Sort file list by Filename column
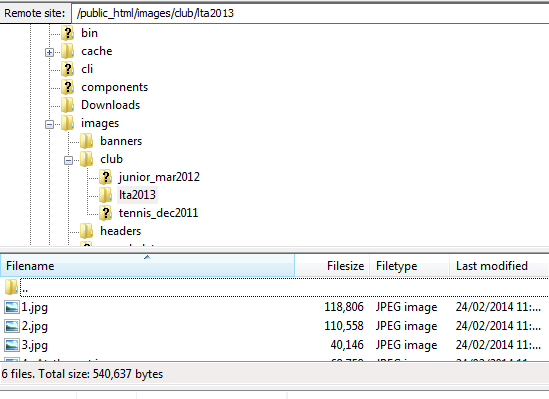Image resolution: width=549 pixels, height=399 pixels. click(x=147, y=266)
